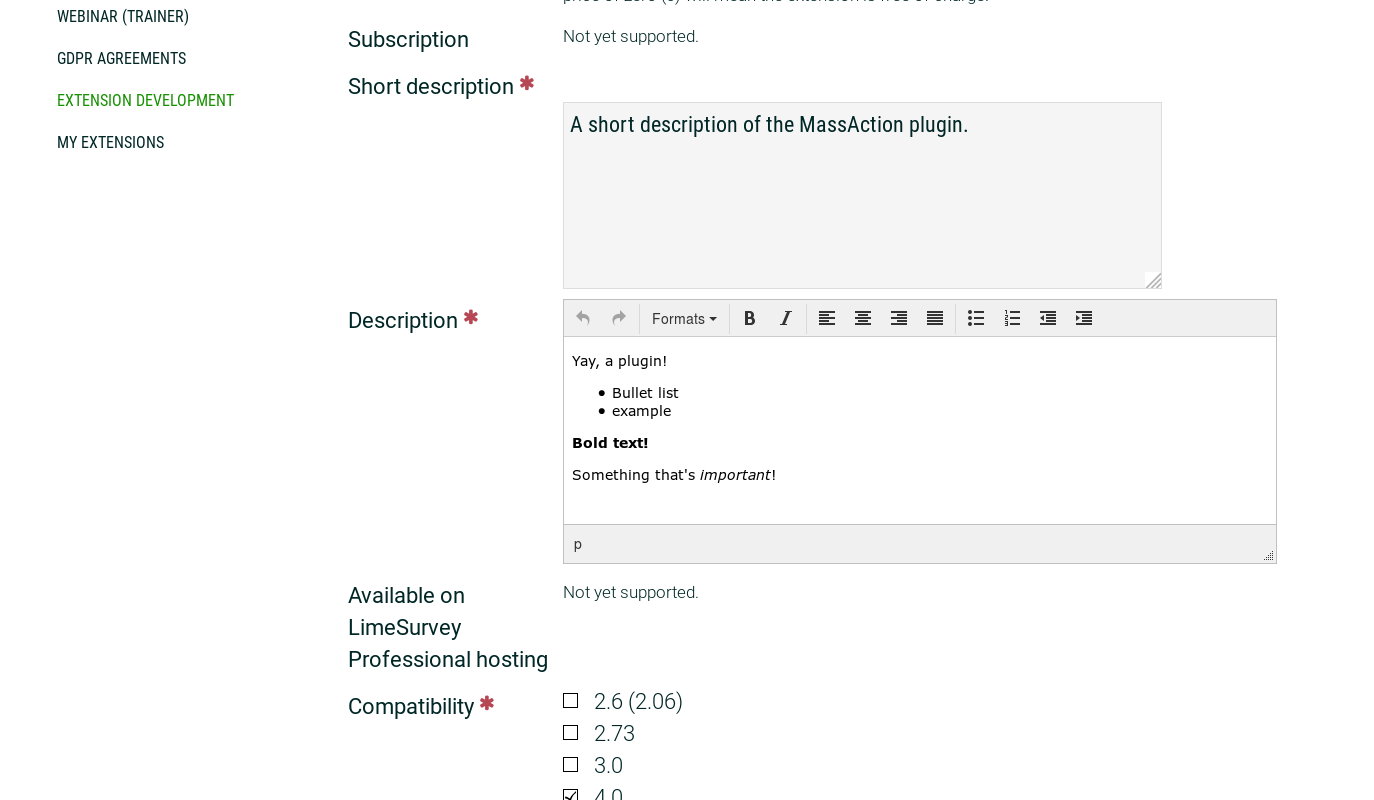Justify the description text
Image resolution: width=1374 pixels, height=800 pixels.
(x=935, y=318)
